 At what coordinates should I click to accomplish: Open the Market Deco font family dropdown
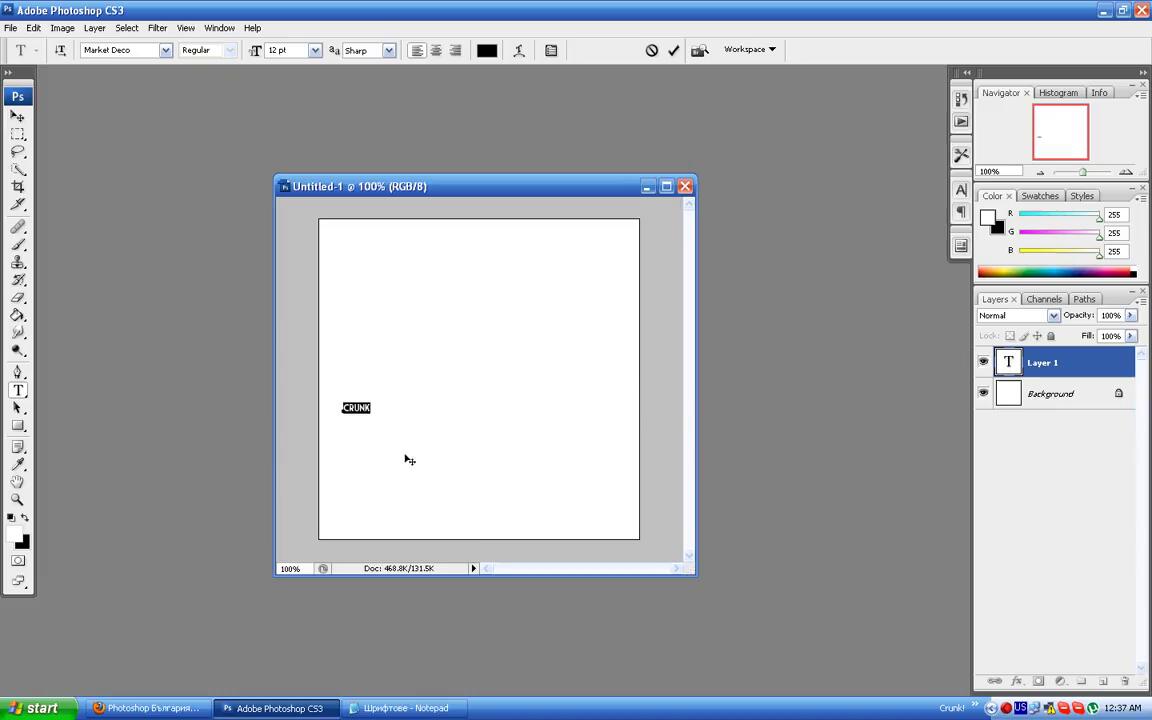click(165, 50)
